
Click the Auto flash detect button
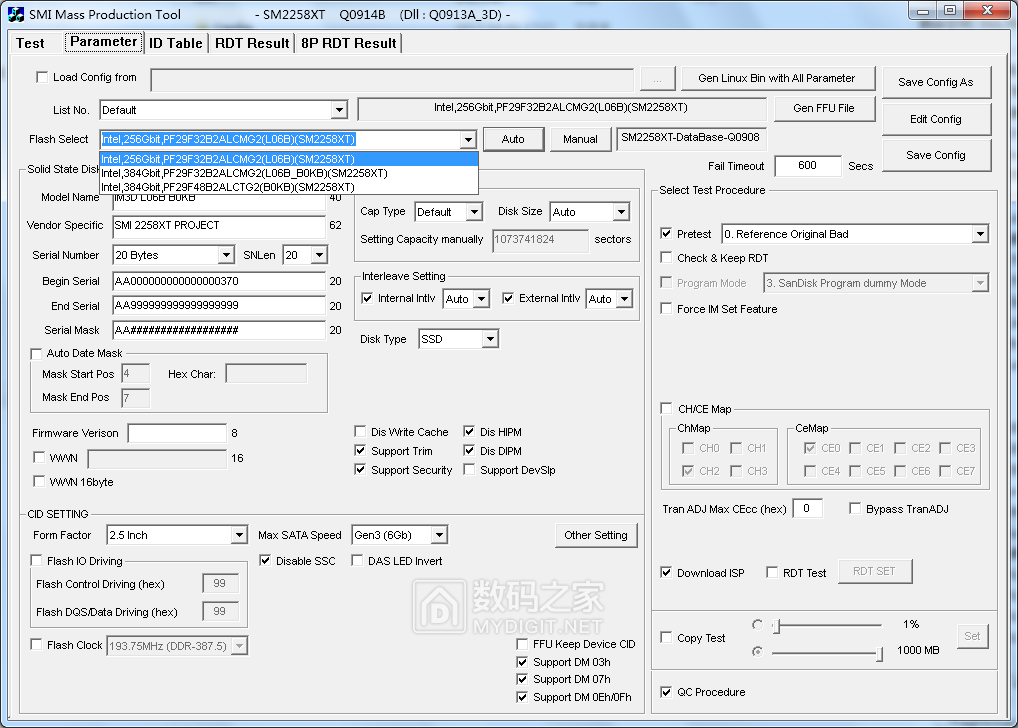pos(513,139)
